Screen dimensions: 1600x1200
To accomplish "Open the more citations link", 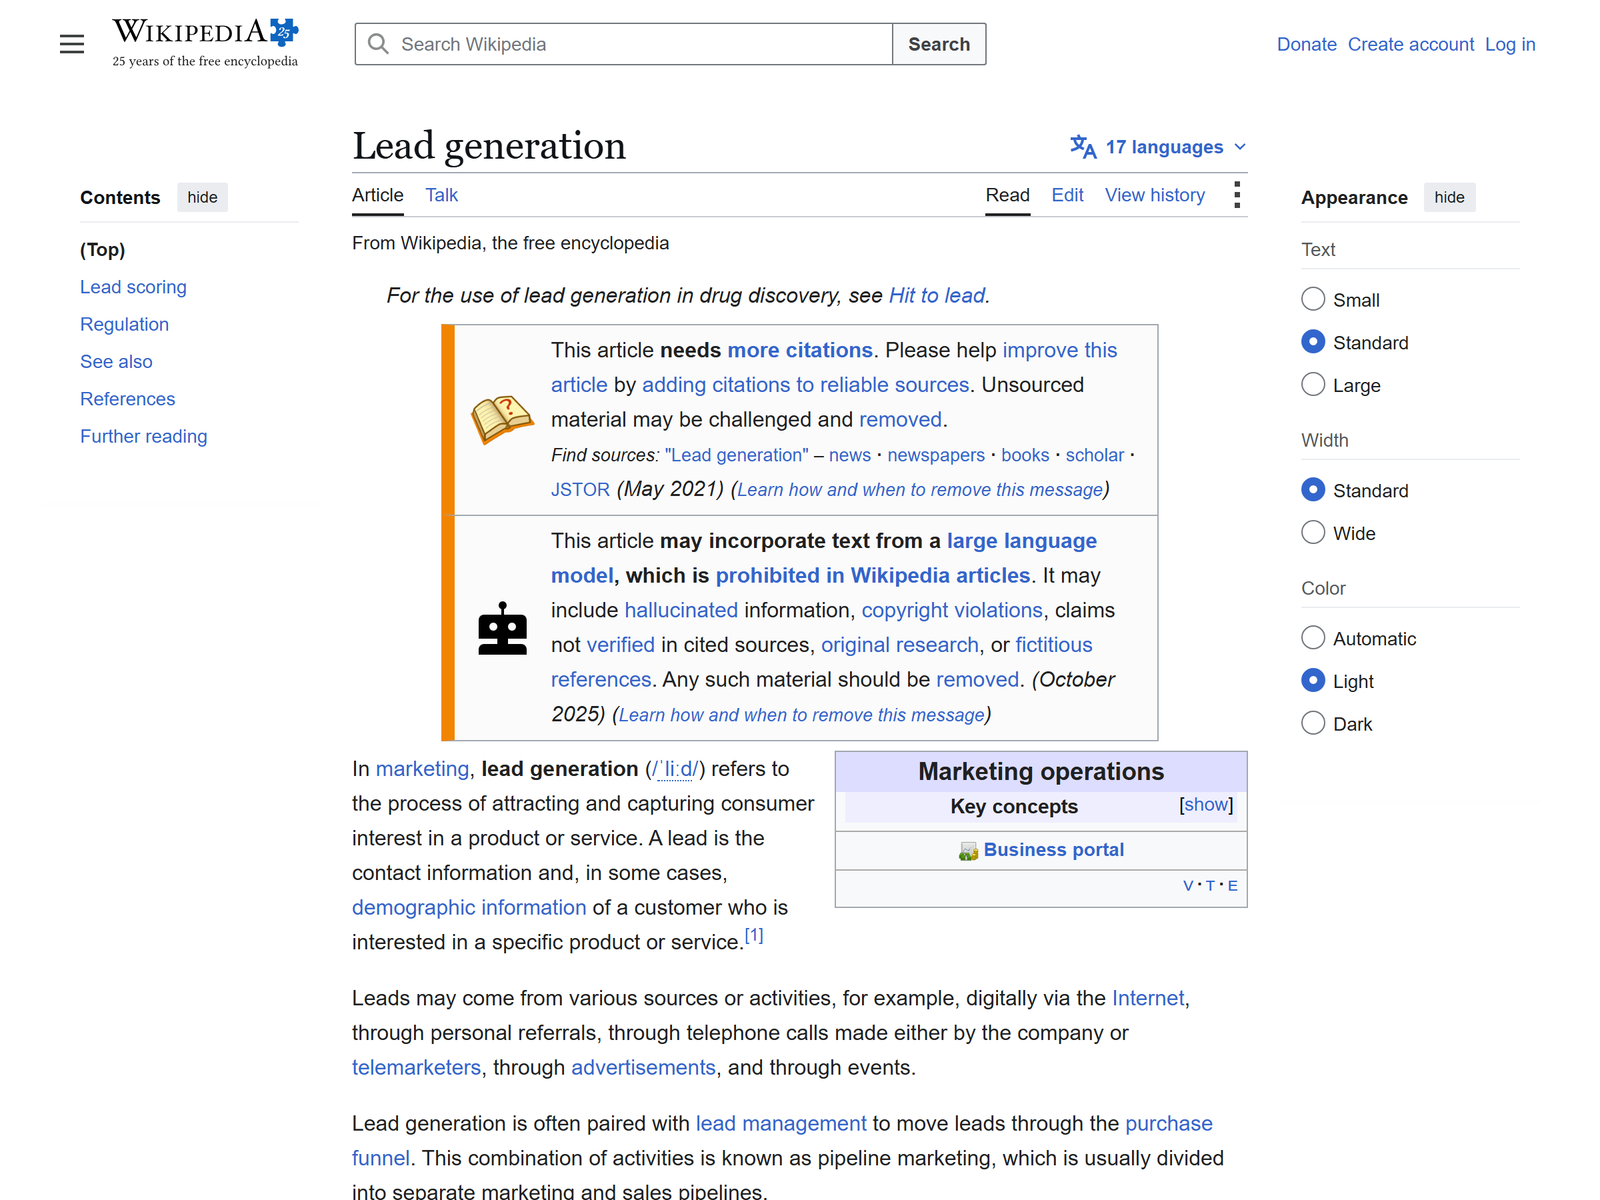I will 800,350.
